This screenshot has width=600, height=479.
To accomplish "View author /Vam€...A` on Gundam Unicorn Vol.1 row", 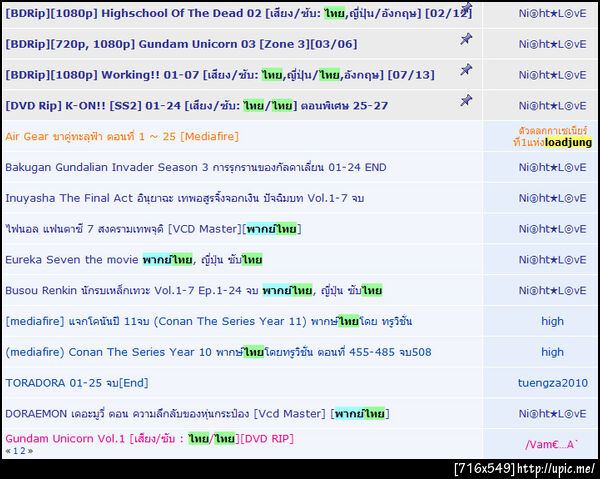I will click(x=552, y=445).
